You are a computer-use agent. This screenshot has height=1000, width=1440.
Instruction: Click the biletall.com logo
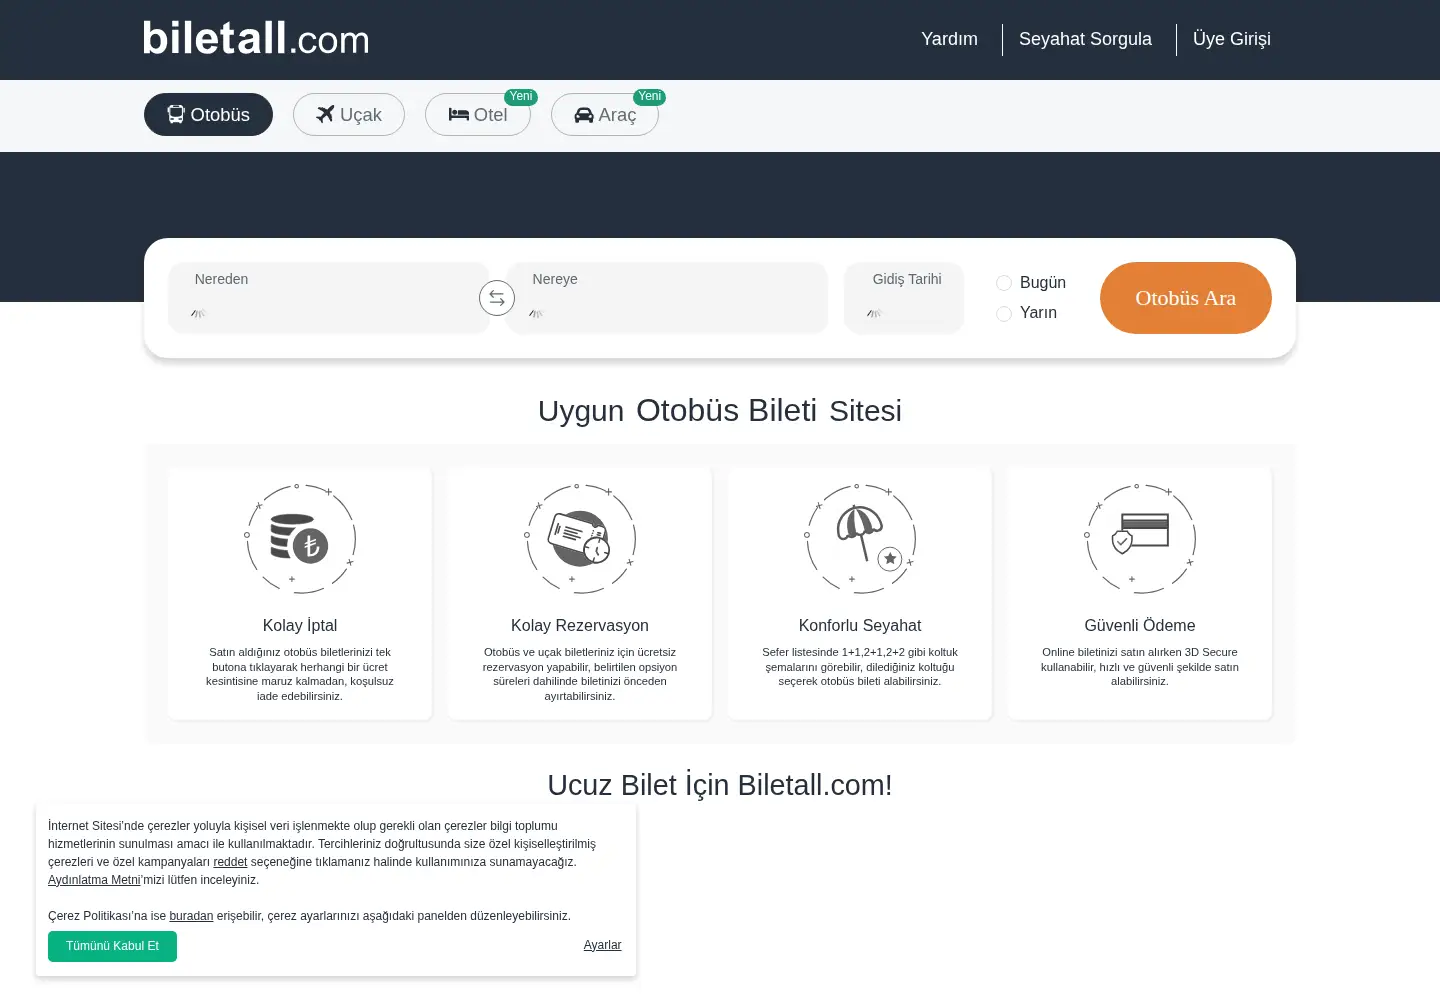click(256, 39)
